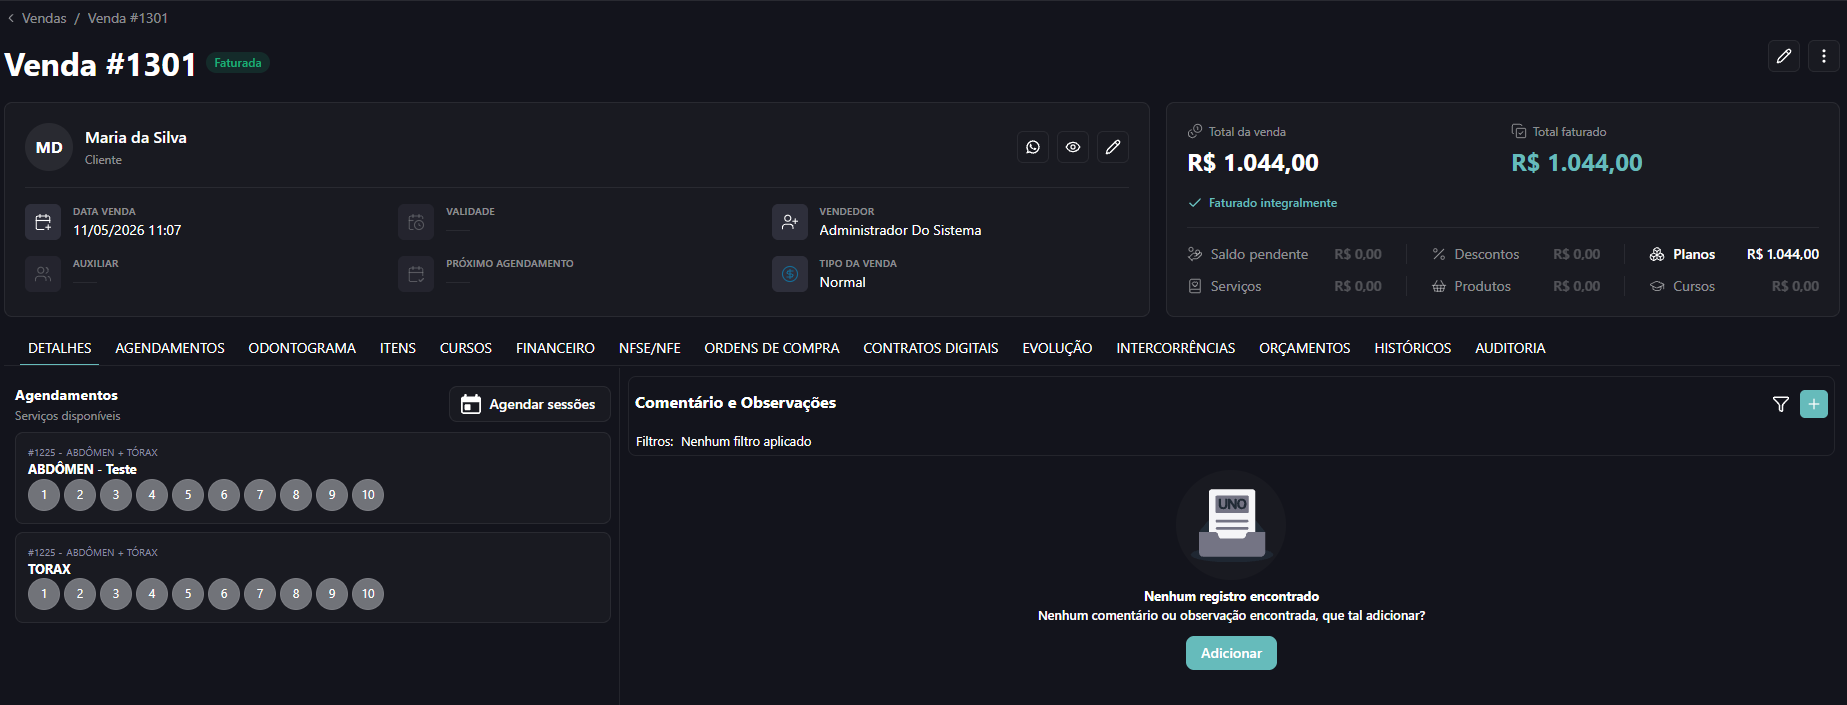Click the pencil edit sale icon near the three-dot menu

[1784, 56]
